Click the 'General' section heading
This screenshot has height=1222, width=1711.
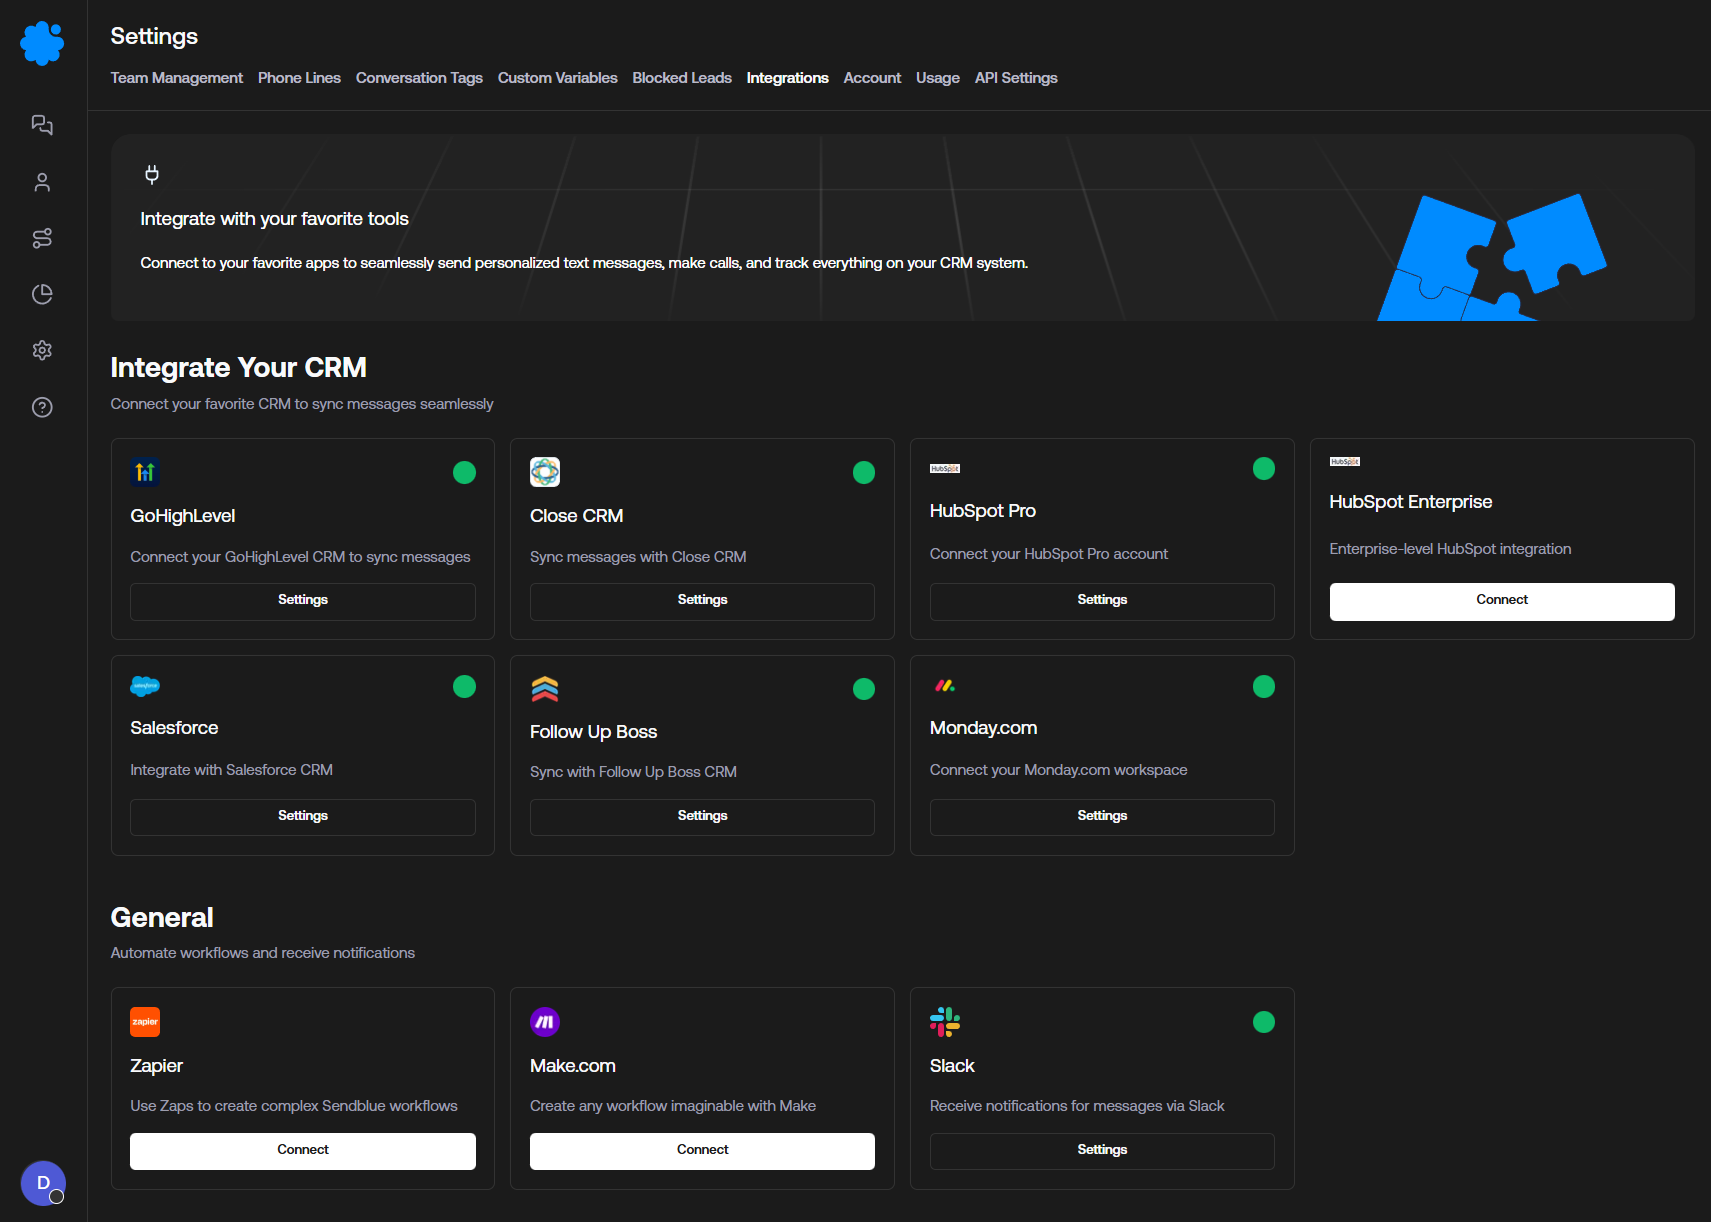click(162, 918)
